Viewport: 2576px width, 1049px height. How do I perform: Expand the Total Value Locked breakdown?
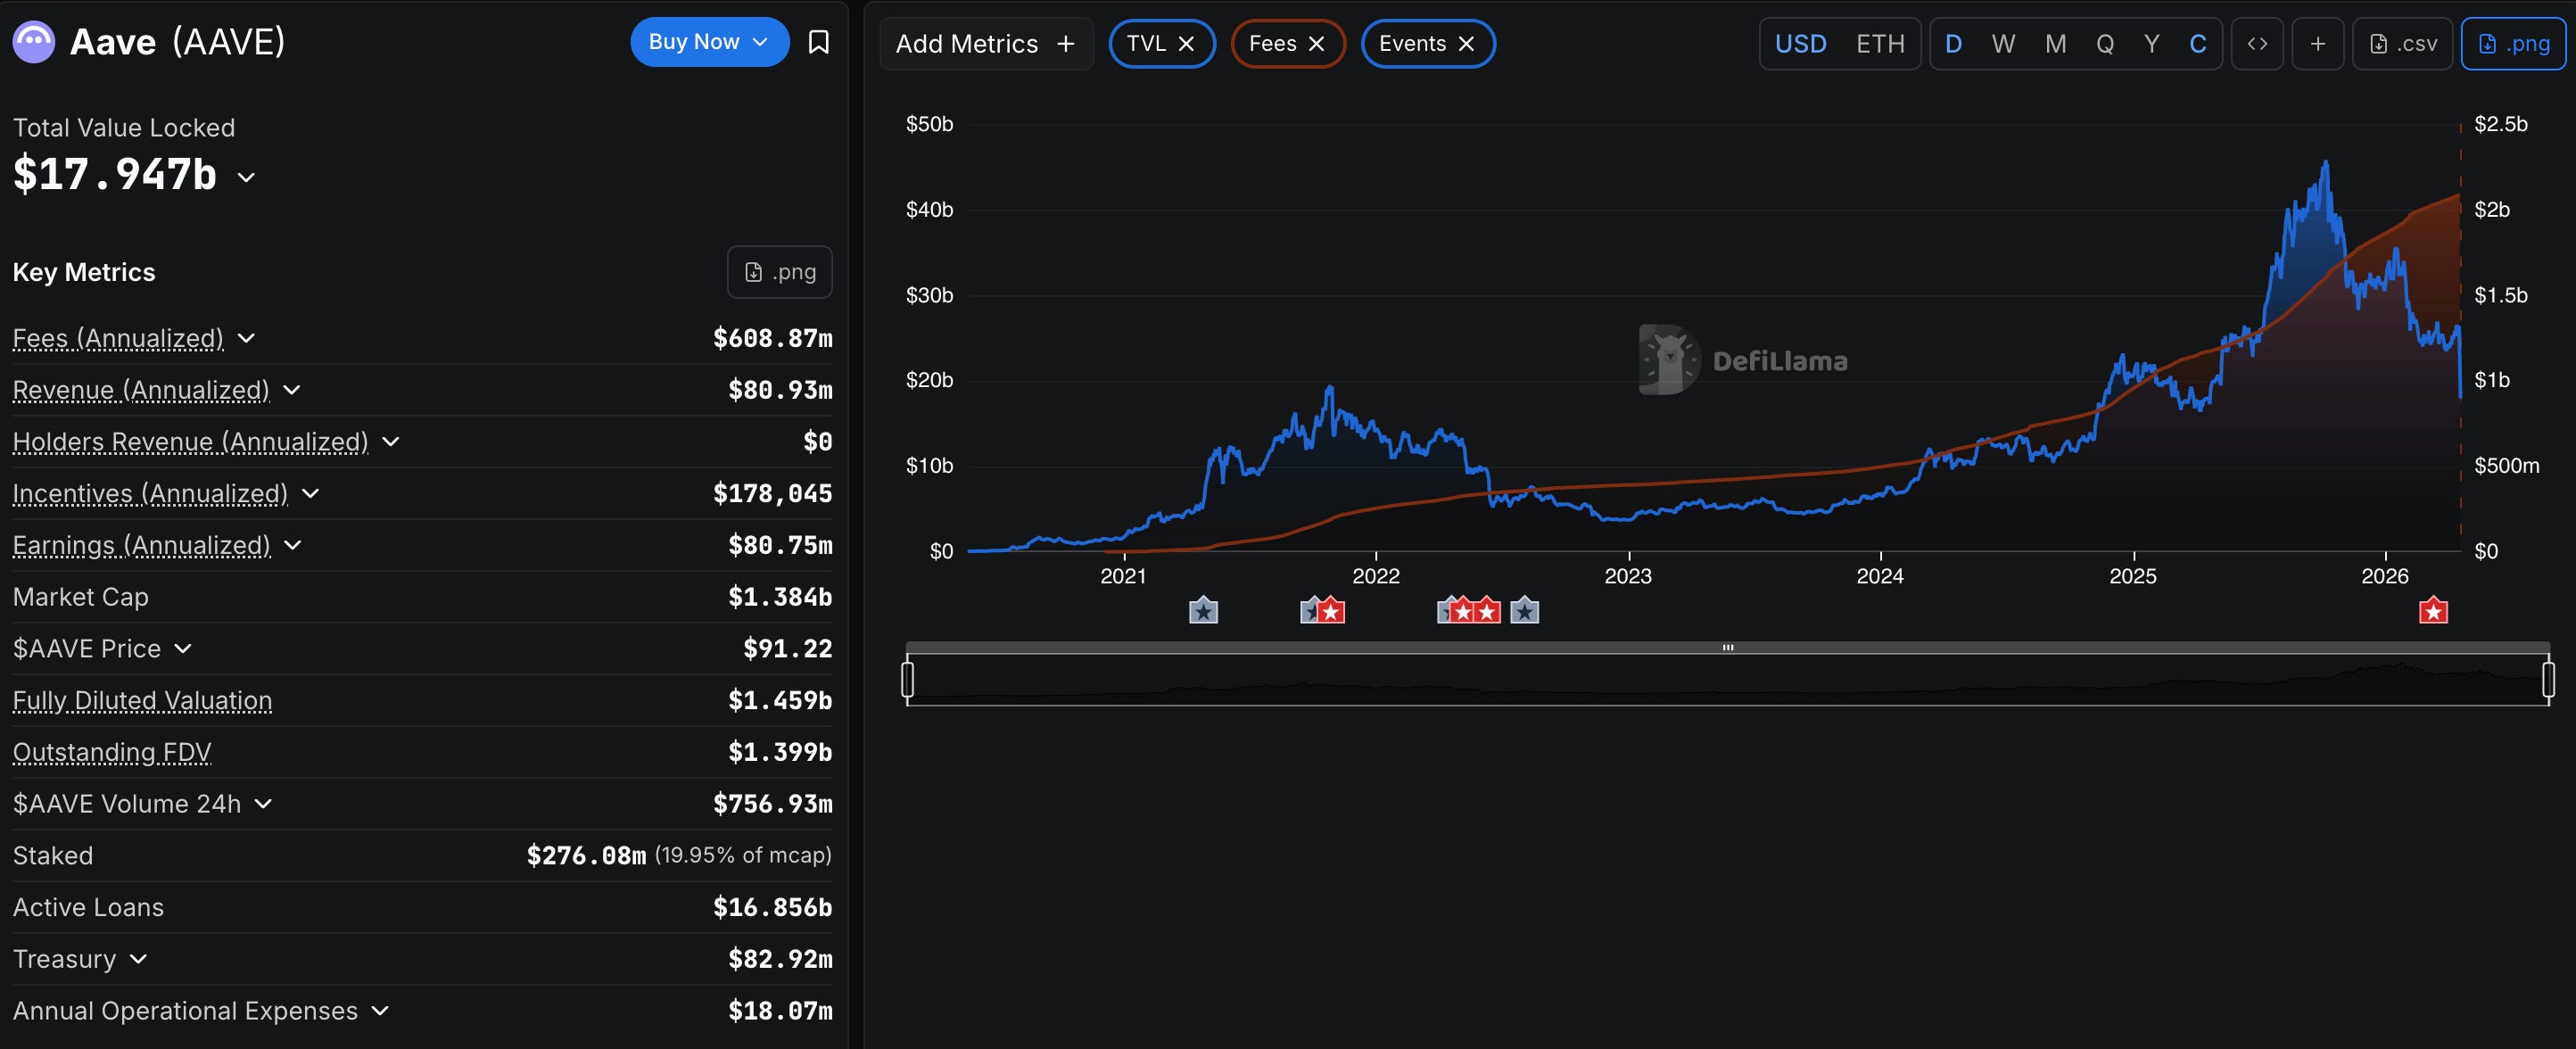(246, 178)
